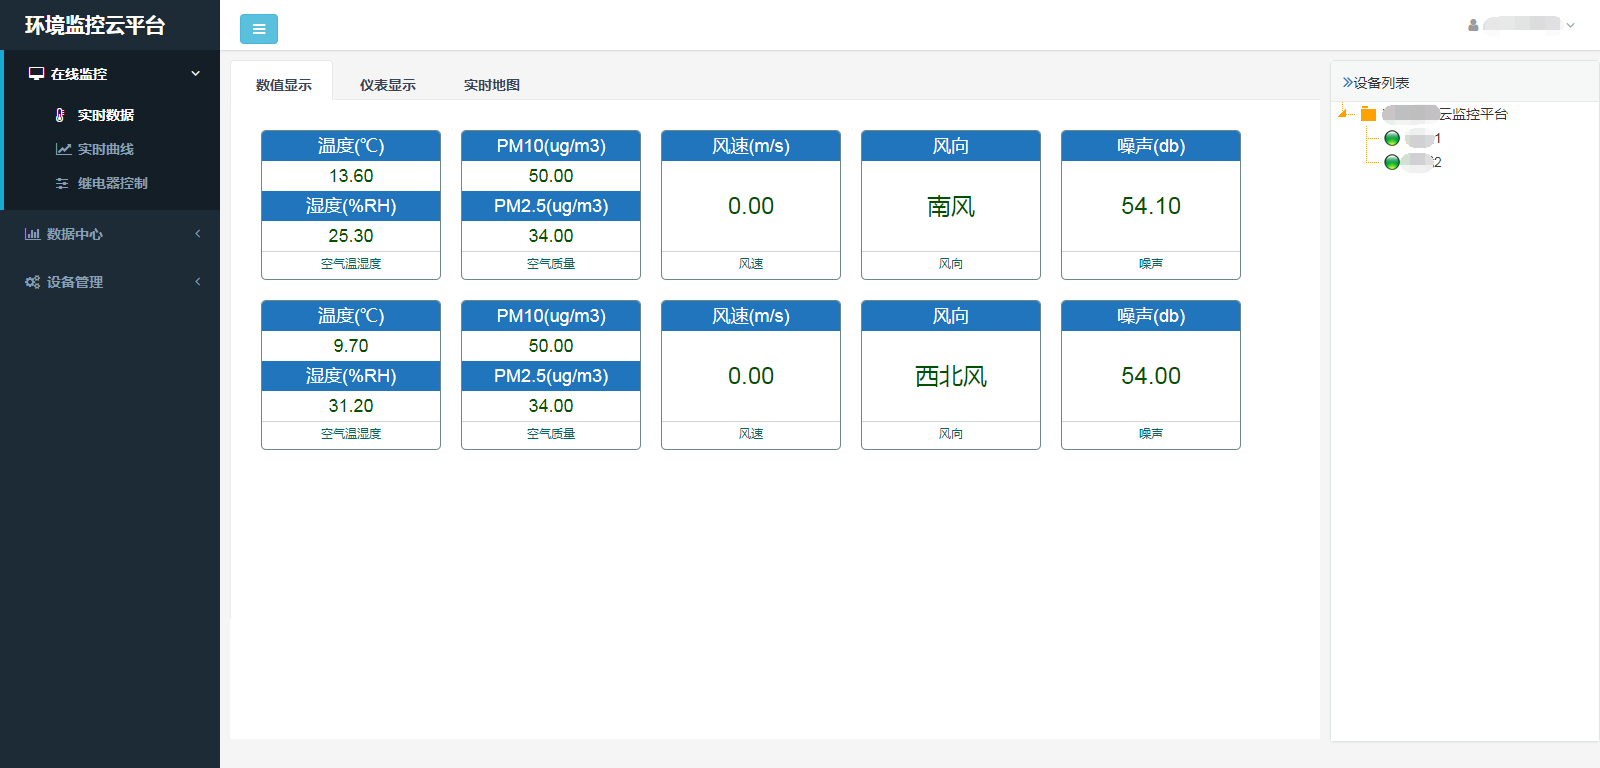
Task: Switch to the 实时地图 tab
Action: click(491, 85)
